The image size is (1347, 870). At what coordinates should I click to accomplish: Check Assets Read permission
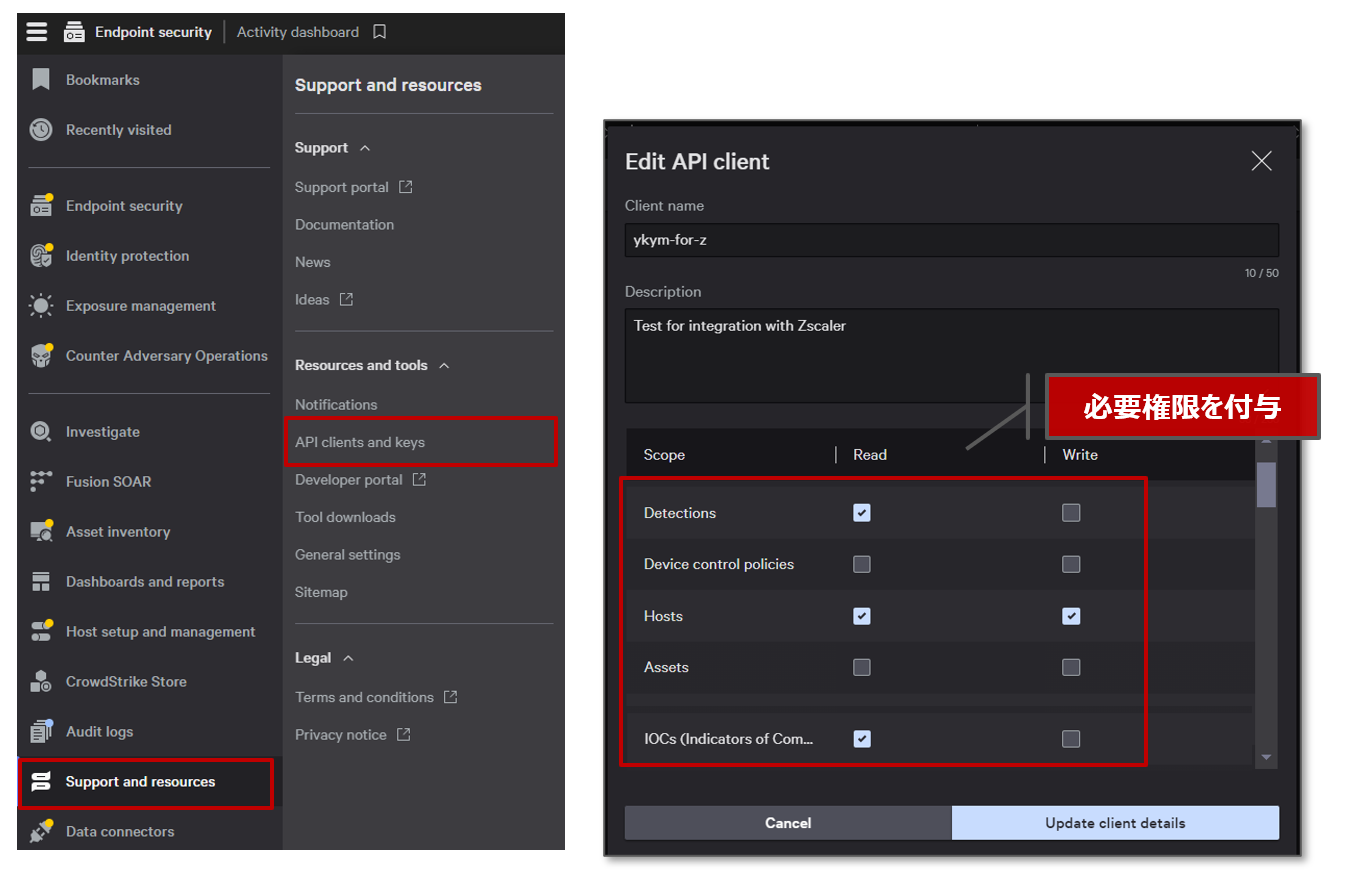click(x=862, y=667)
